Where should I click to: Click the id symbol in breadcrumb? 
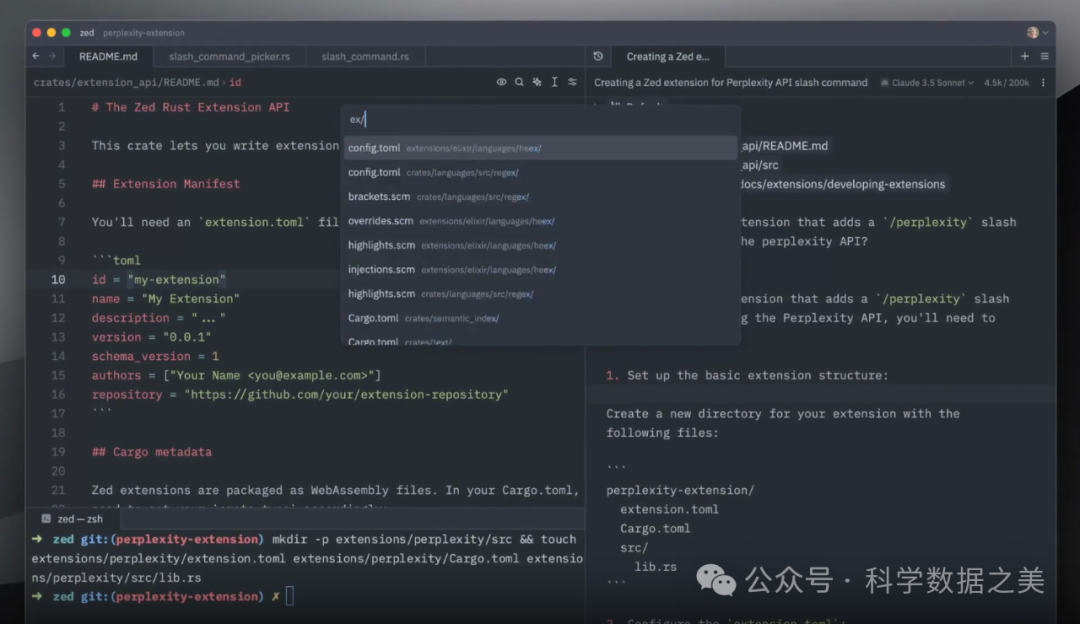click(x=235, y=82)
